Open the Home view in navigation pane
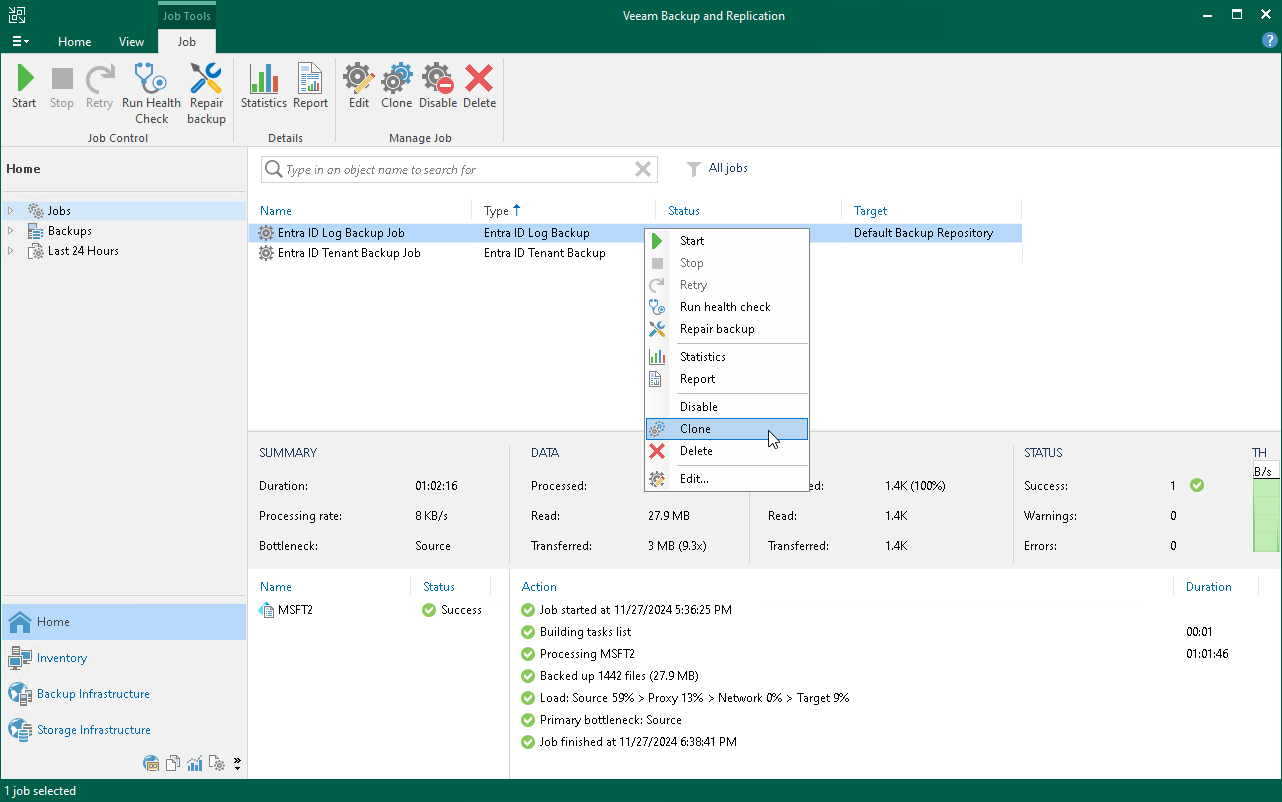This screenshot has height=802, width=1282. (x=123, y=622)
